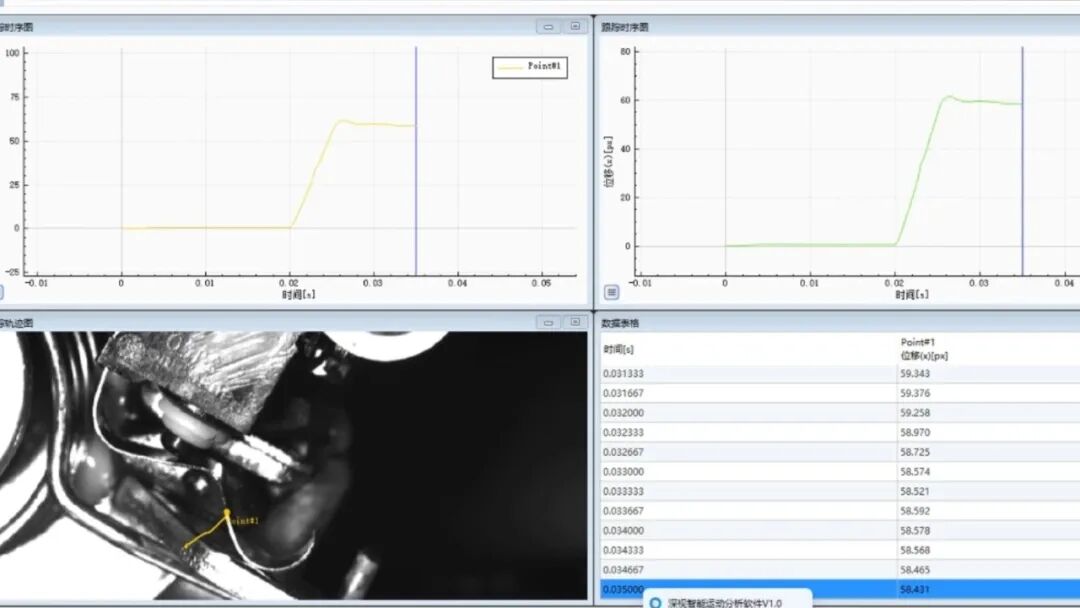Click the 时间[s] column header
This screenshot has height=608, width=1080.
(620, 349)
